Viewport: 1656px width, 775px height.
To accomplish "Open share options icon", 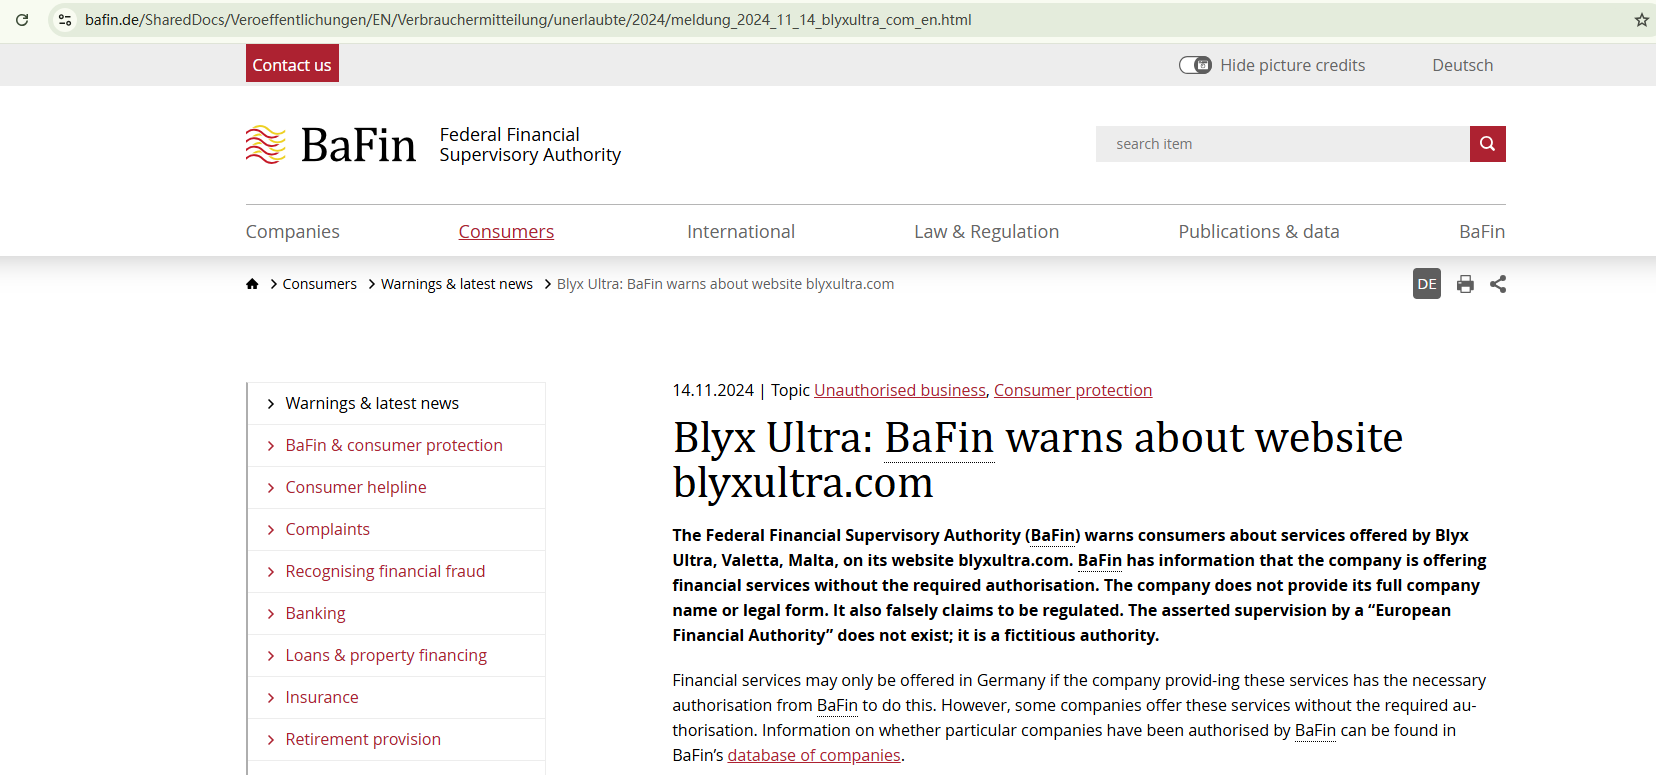I will click(x=1498, y=284).
